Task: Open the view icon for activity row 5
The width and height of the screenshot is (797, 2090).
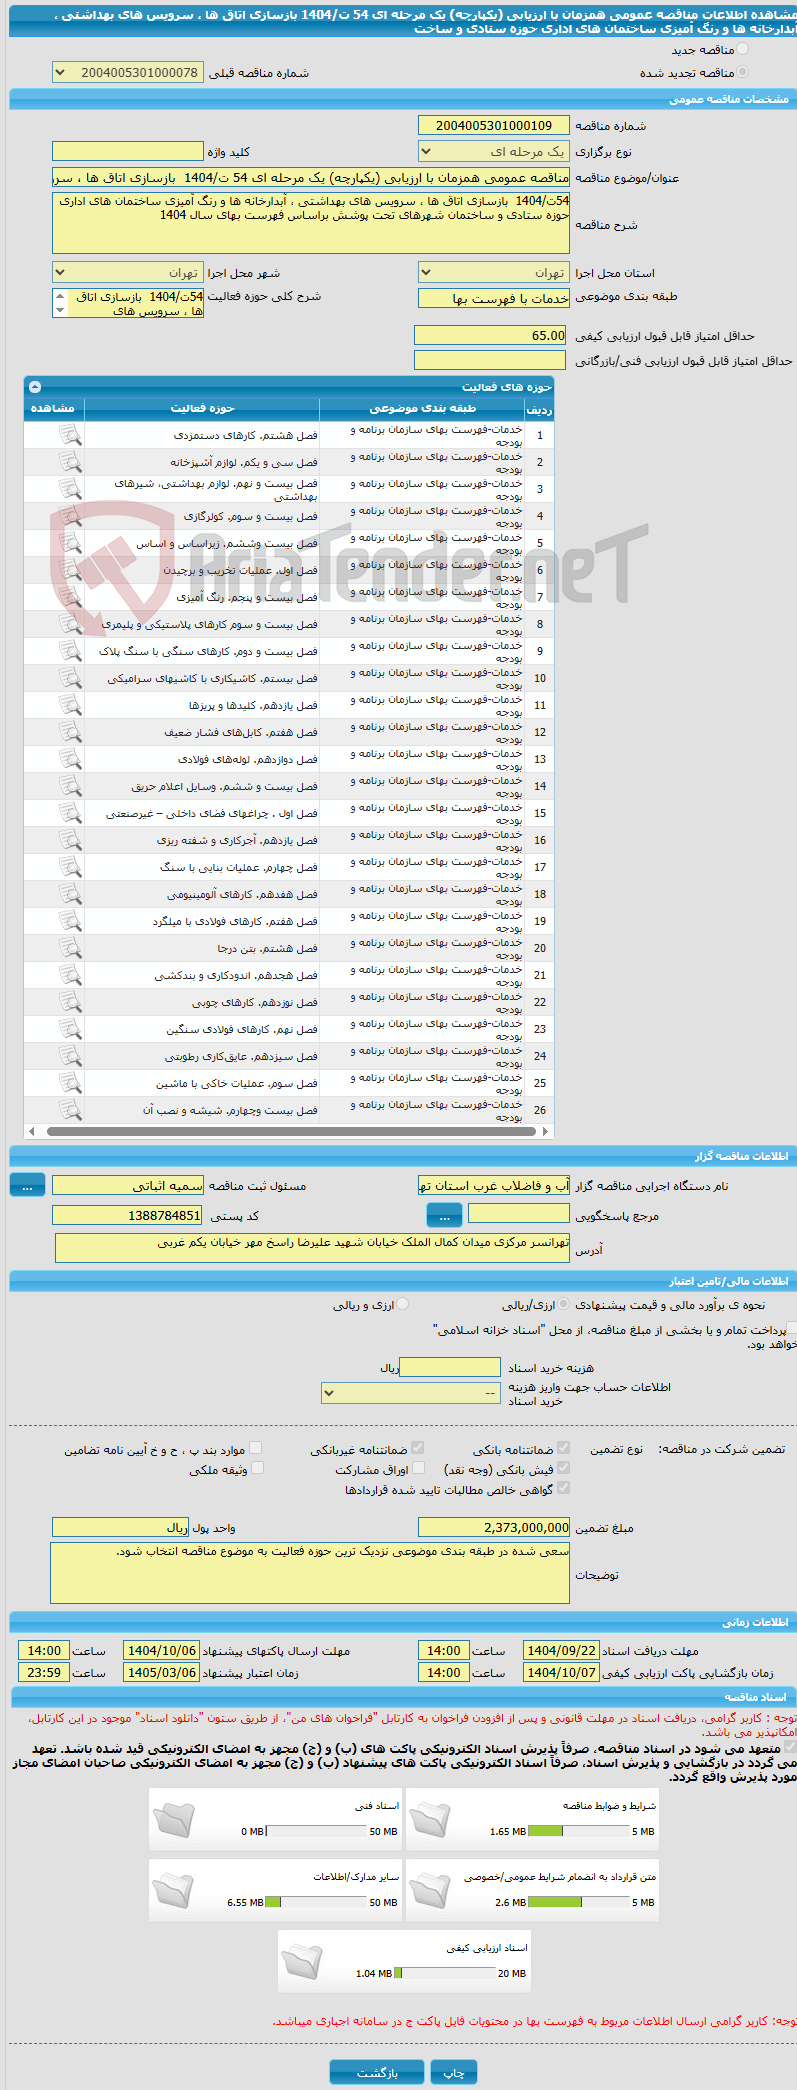Action: tap(70, 542)
